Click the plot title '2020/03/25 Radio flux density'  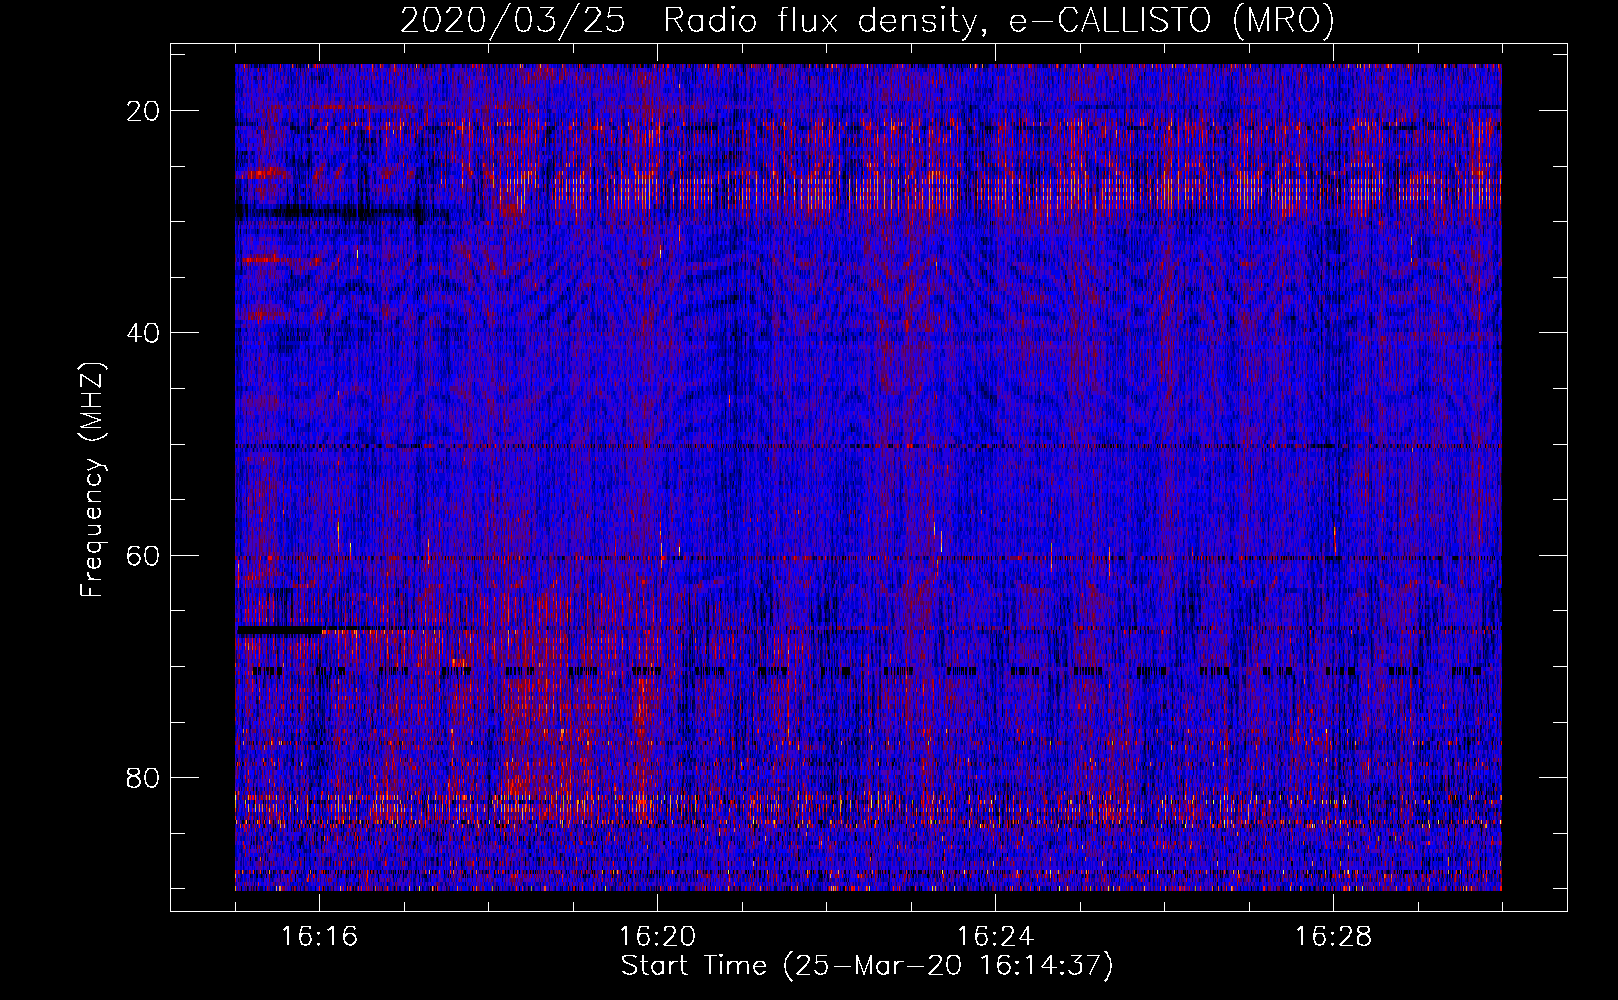867,21
